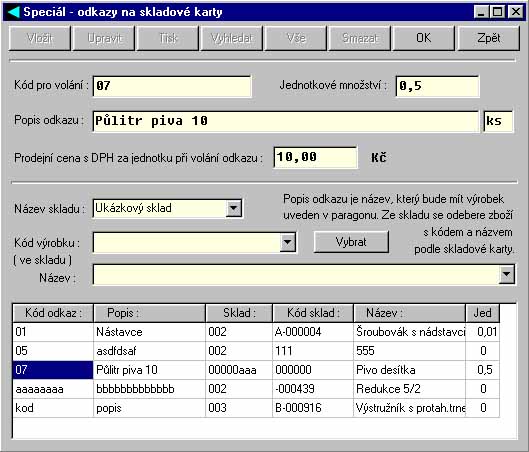529x452 pixels.
Task: Open the Kód výrobku dropdown arrow
Action: pos(288,242)
